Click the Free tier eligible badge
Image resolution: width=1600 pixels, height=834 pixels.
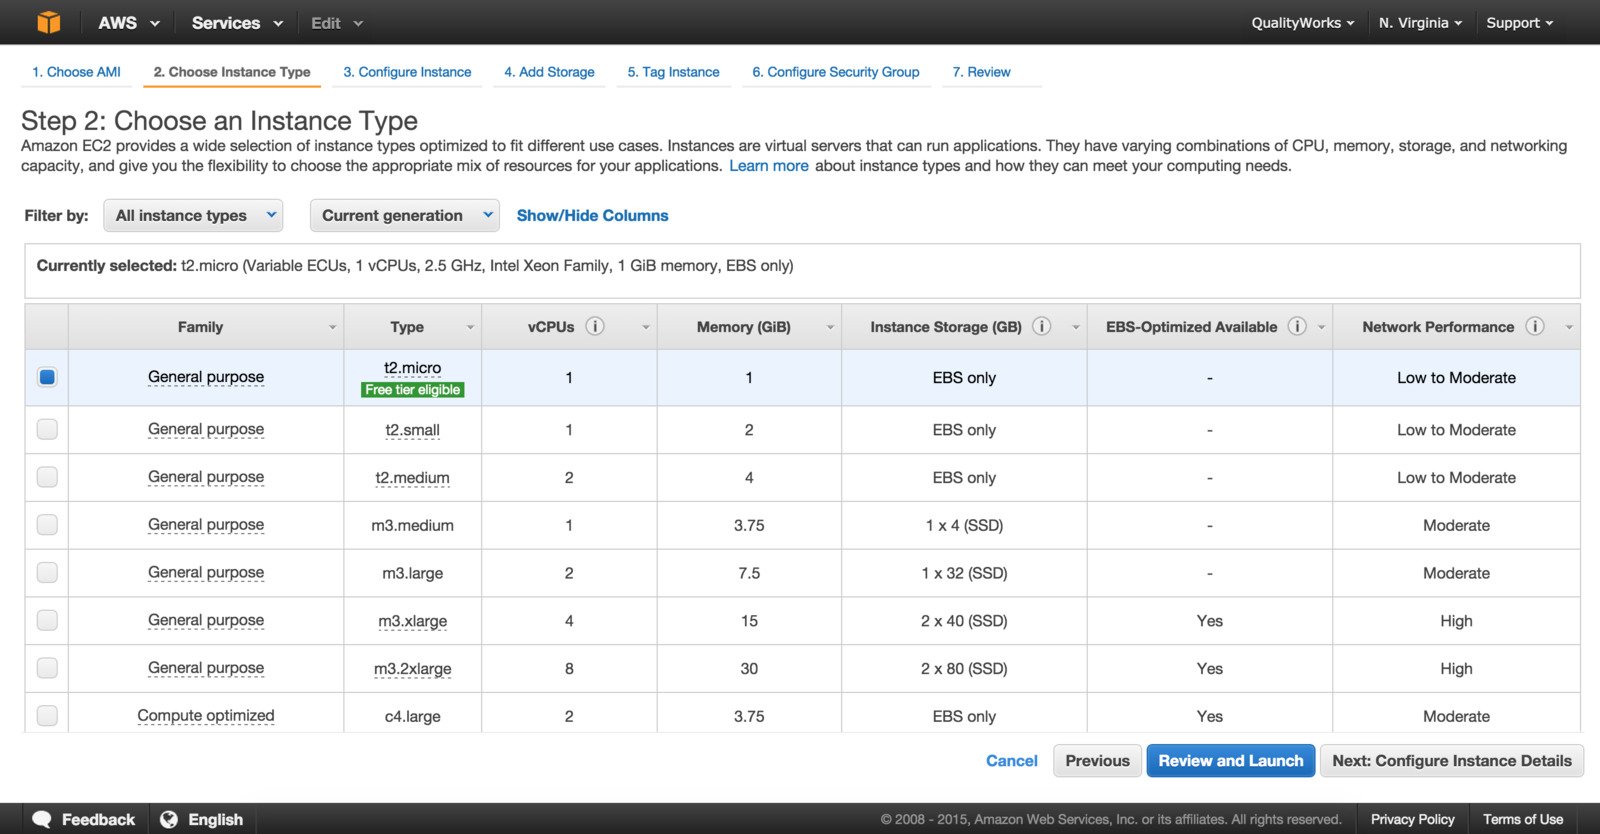coord(413,390)
